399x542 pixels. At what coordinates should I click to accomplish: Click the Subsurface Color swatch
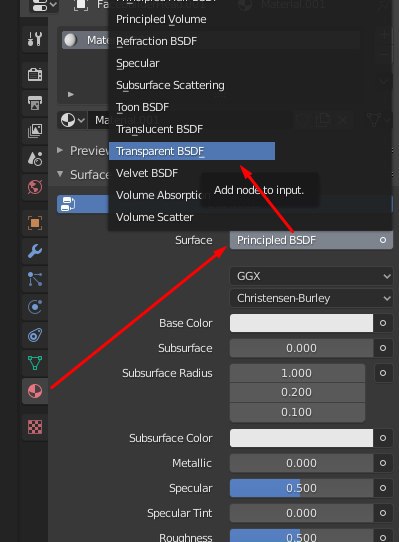point(301,438)
